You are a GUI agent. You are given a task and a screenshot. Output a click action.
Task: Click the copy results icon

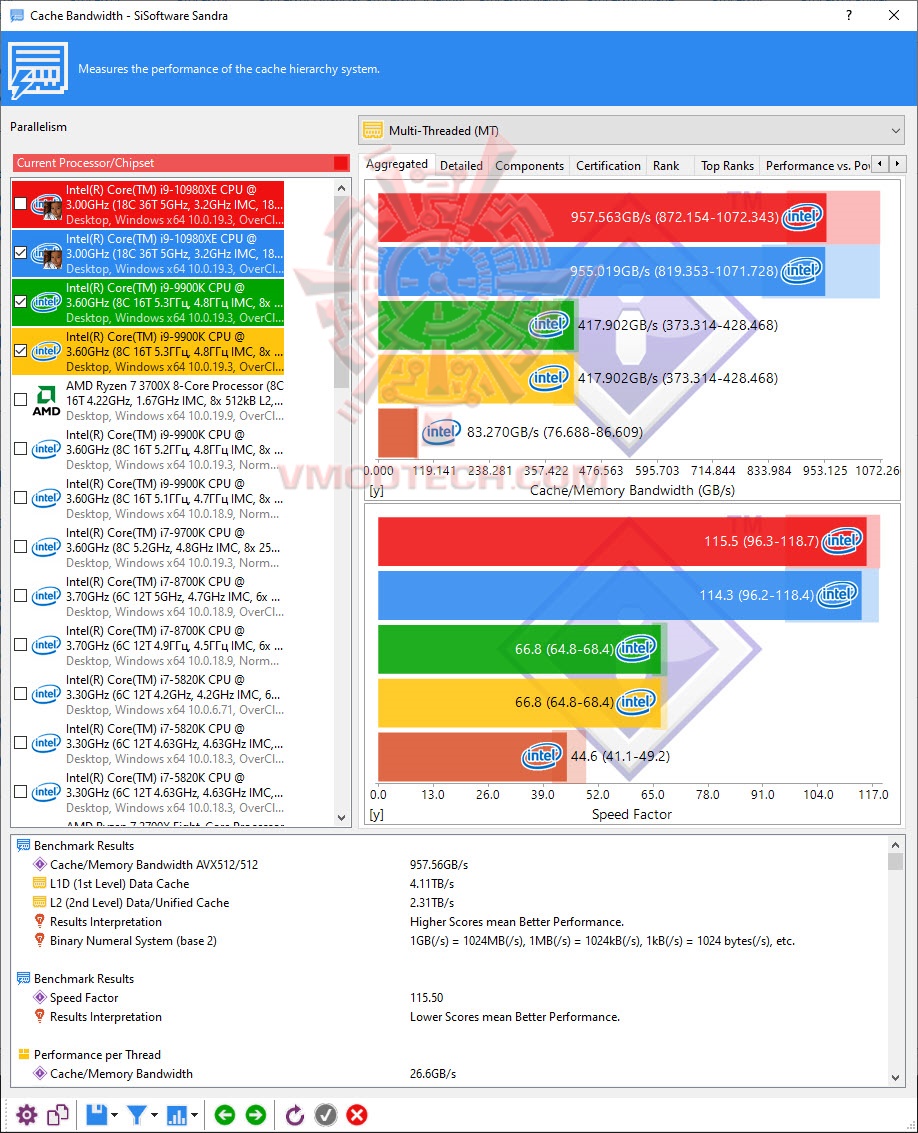point(58,1115)
